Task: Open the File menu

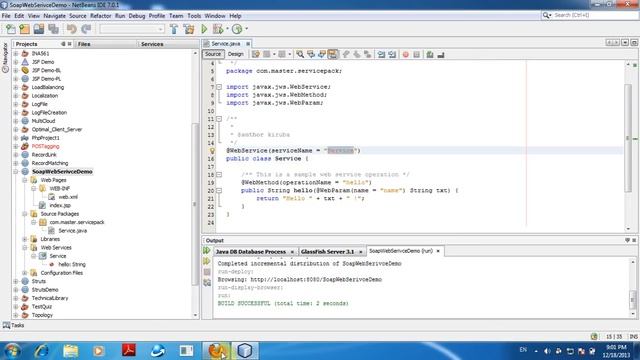Action: pos(6,16)
